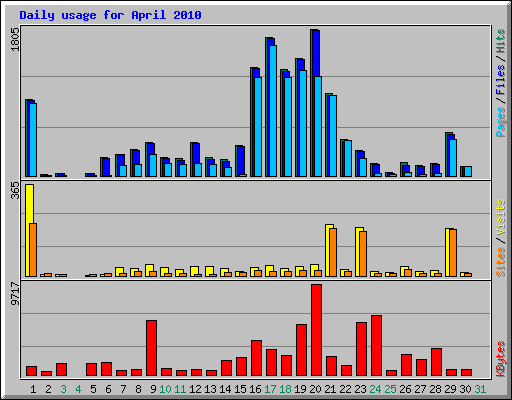Click the day 1 cyan pages bar
Image resolution: width=512 pixels, height=400 pixels.
tap(33, 140)
